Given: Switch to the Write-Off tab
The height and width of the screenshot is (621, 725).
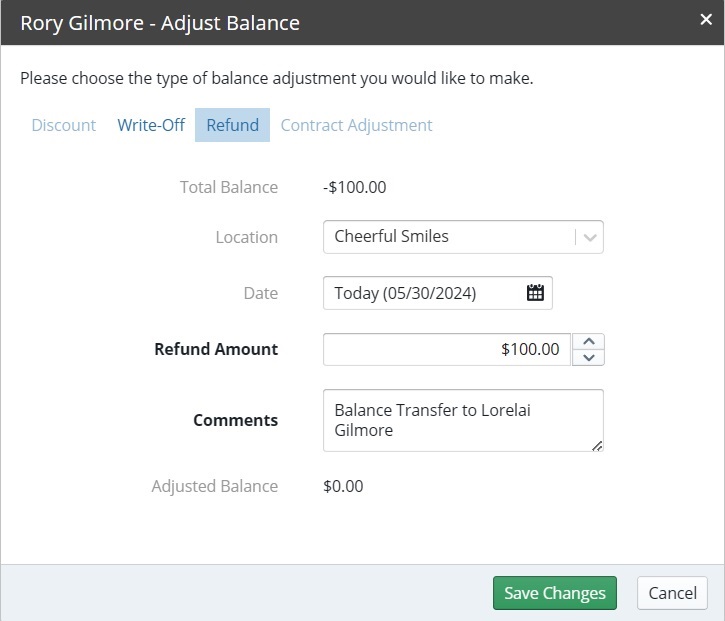Looking at the screenshot, I should coord(151,125).
